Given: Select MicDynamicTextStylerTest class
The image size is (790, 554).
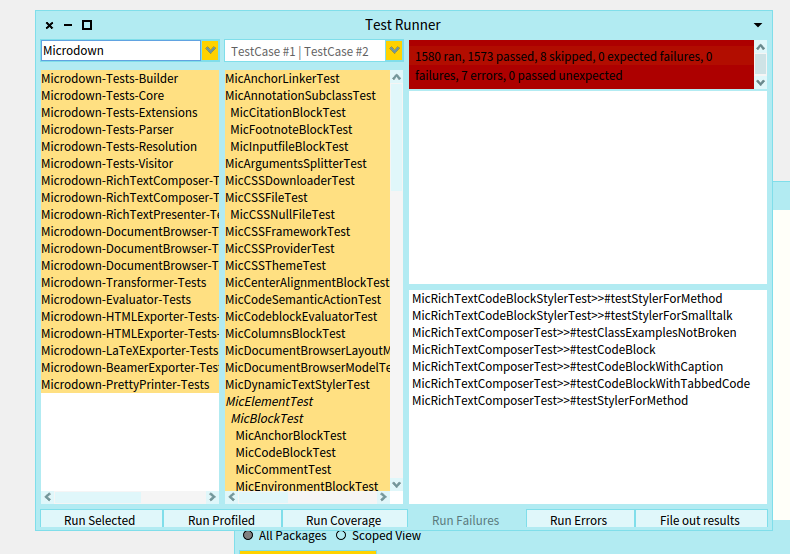Looking at the screenshot, I should (x=307, y=385).
